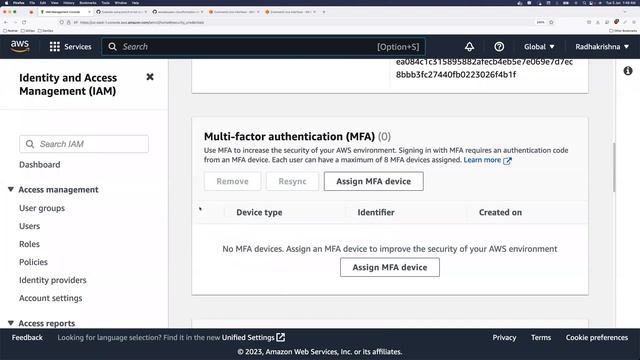Click the browser back arrow
Screen dimensions: 640x360
click(x=6, y=22)
